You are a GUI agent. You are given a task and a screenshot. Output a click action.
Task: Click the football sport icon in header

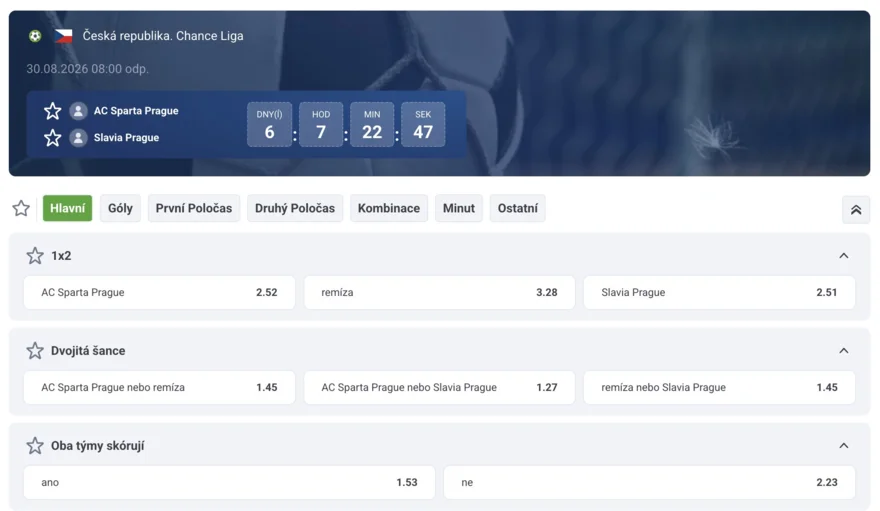pos(35,36)
